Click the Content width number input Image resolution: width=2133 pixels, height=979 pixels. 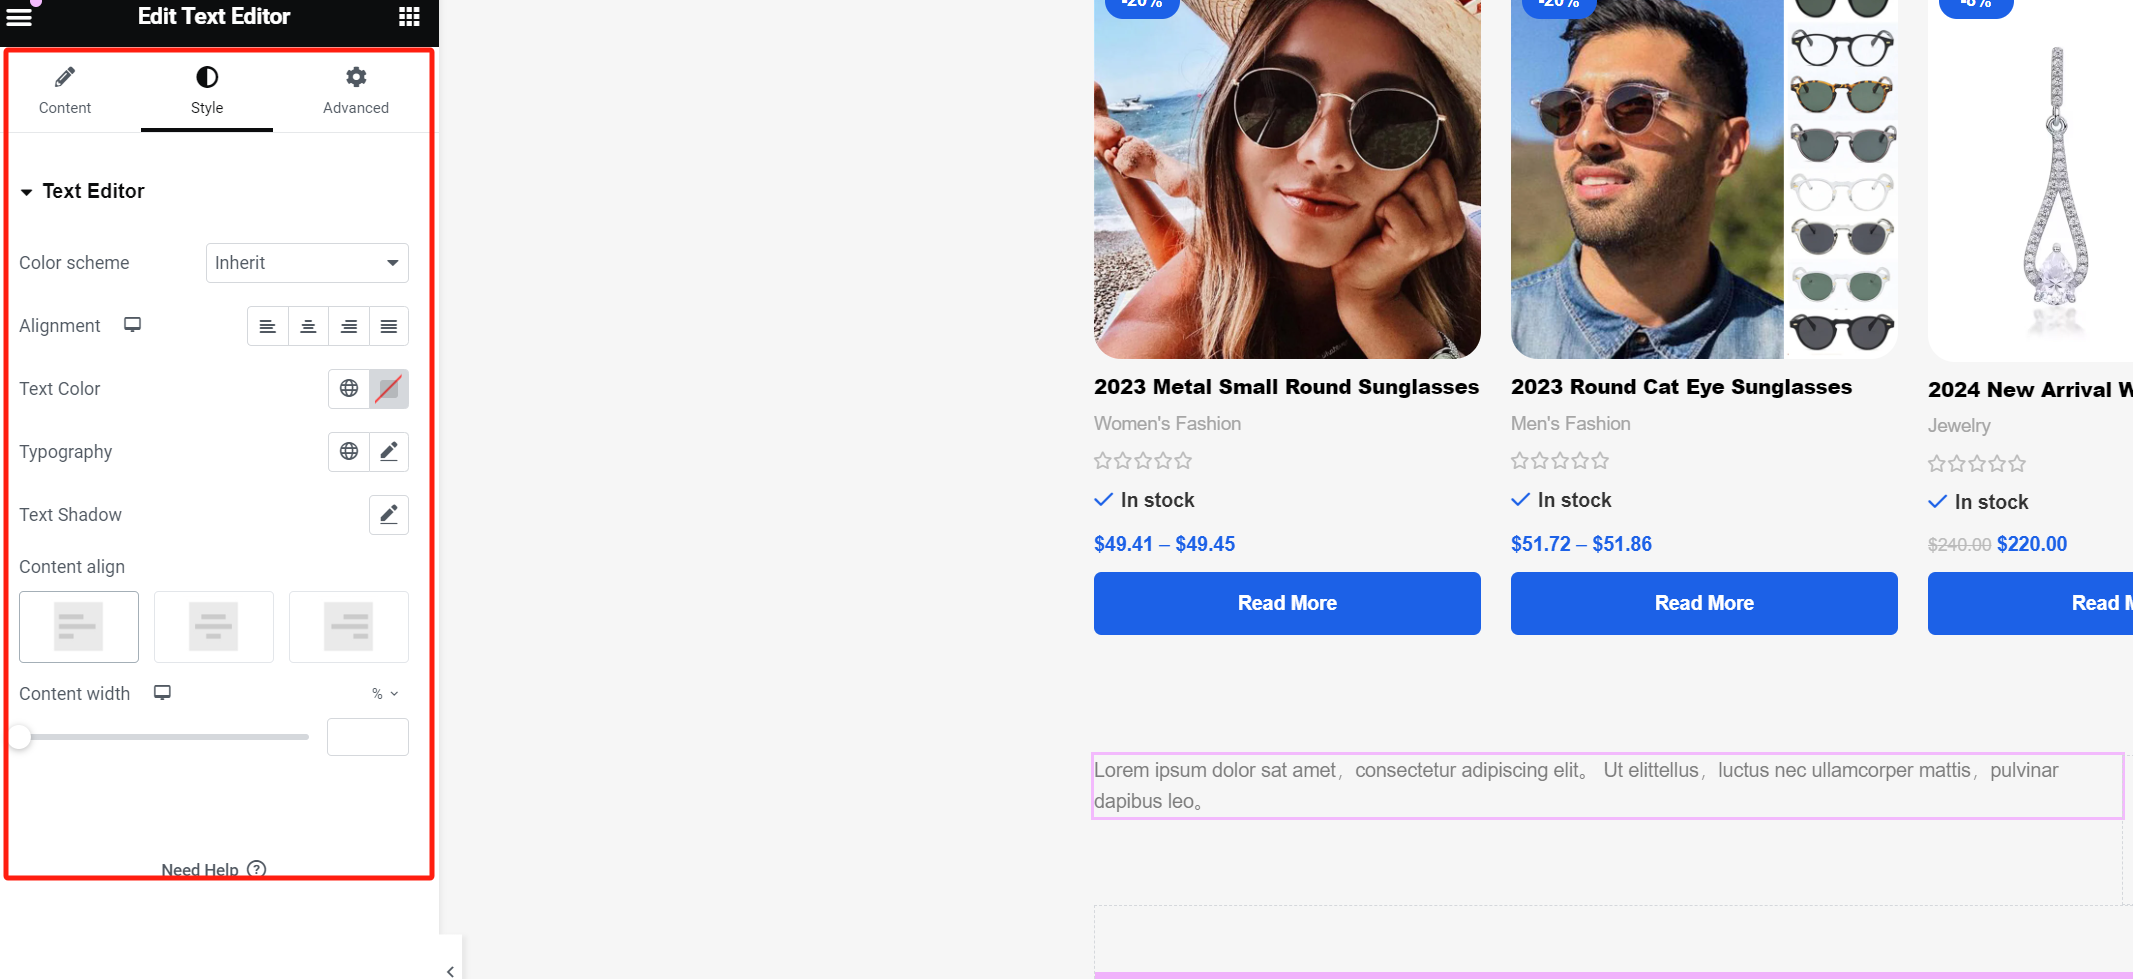[367, 737]
